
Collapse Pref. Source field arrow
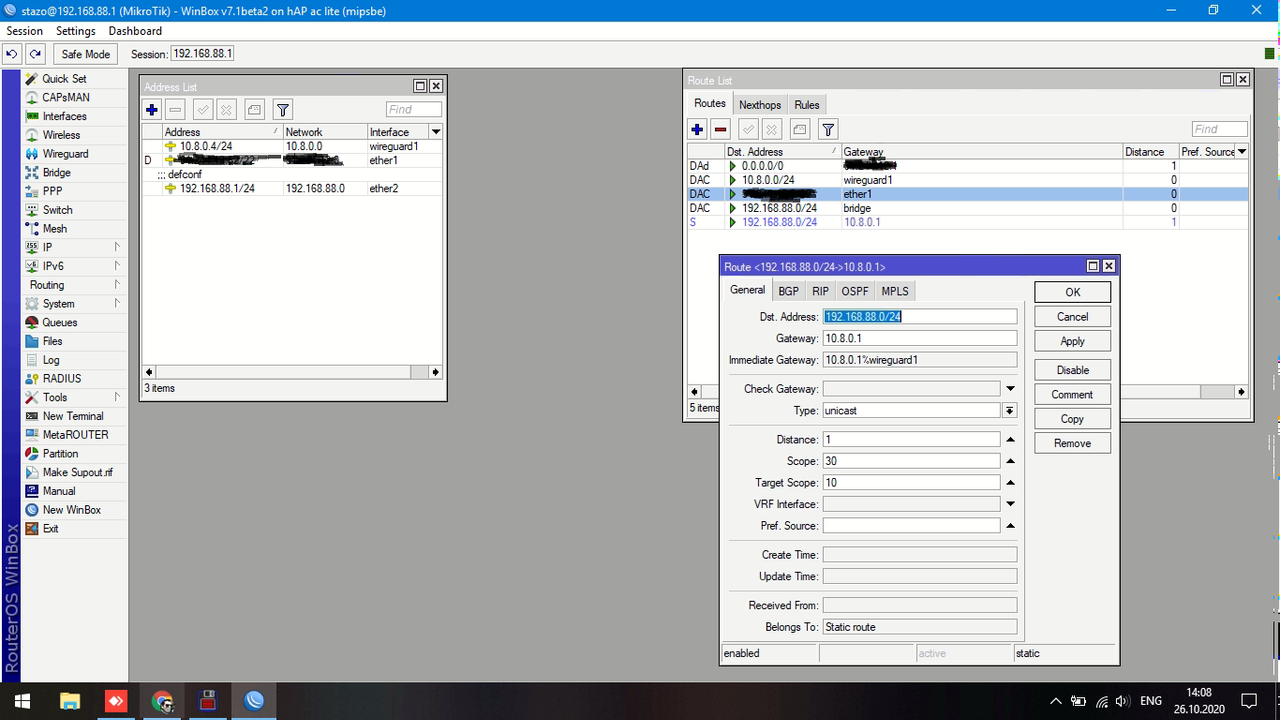[x=1010, y=526]
